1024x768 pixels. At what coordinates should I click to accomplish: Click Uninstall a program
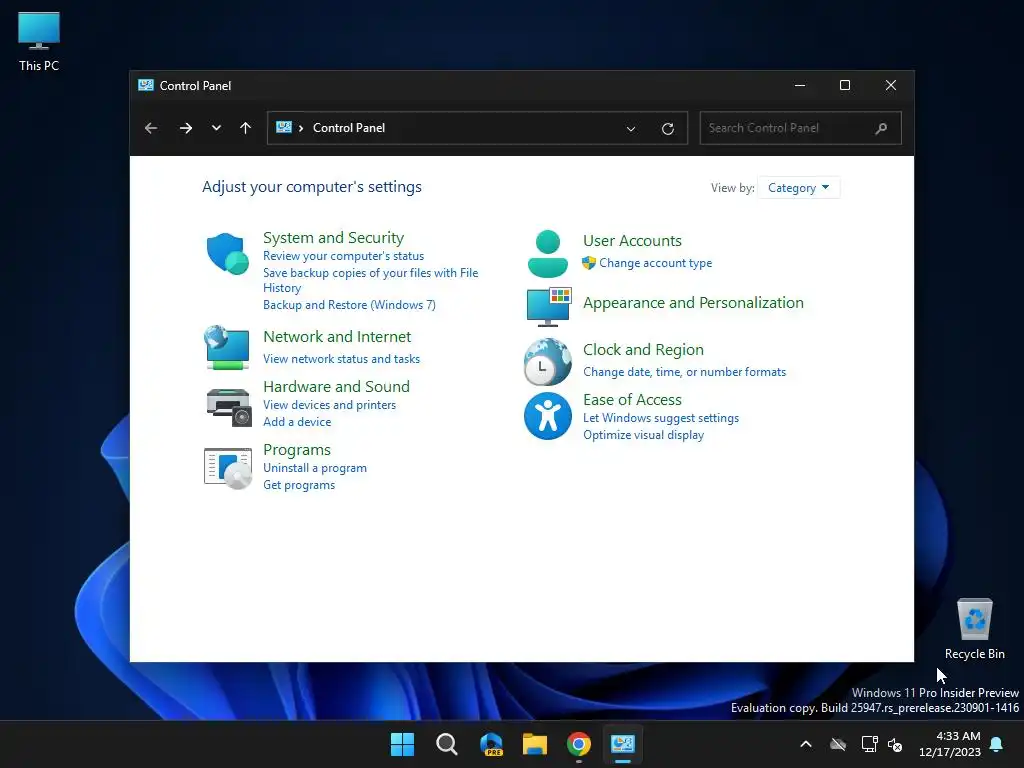(x=315, y=468)
